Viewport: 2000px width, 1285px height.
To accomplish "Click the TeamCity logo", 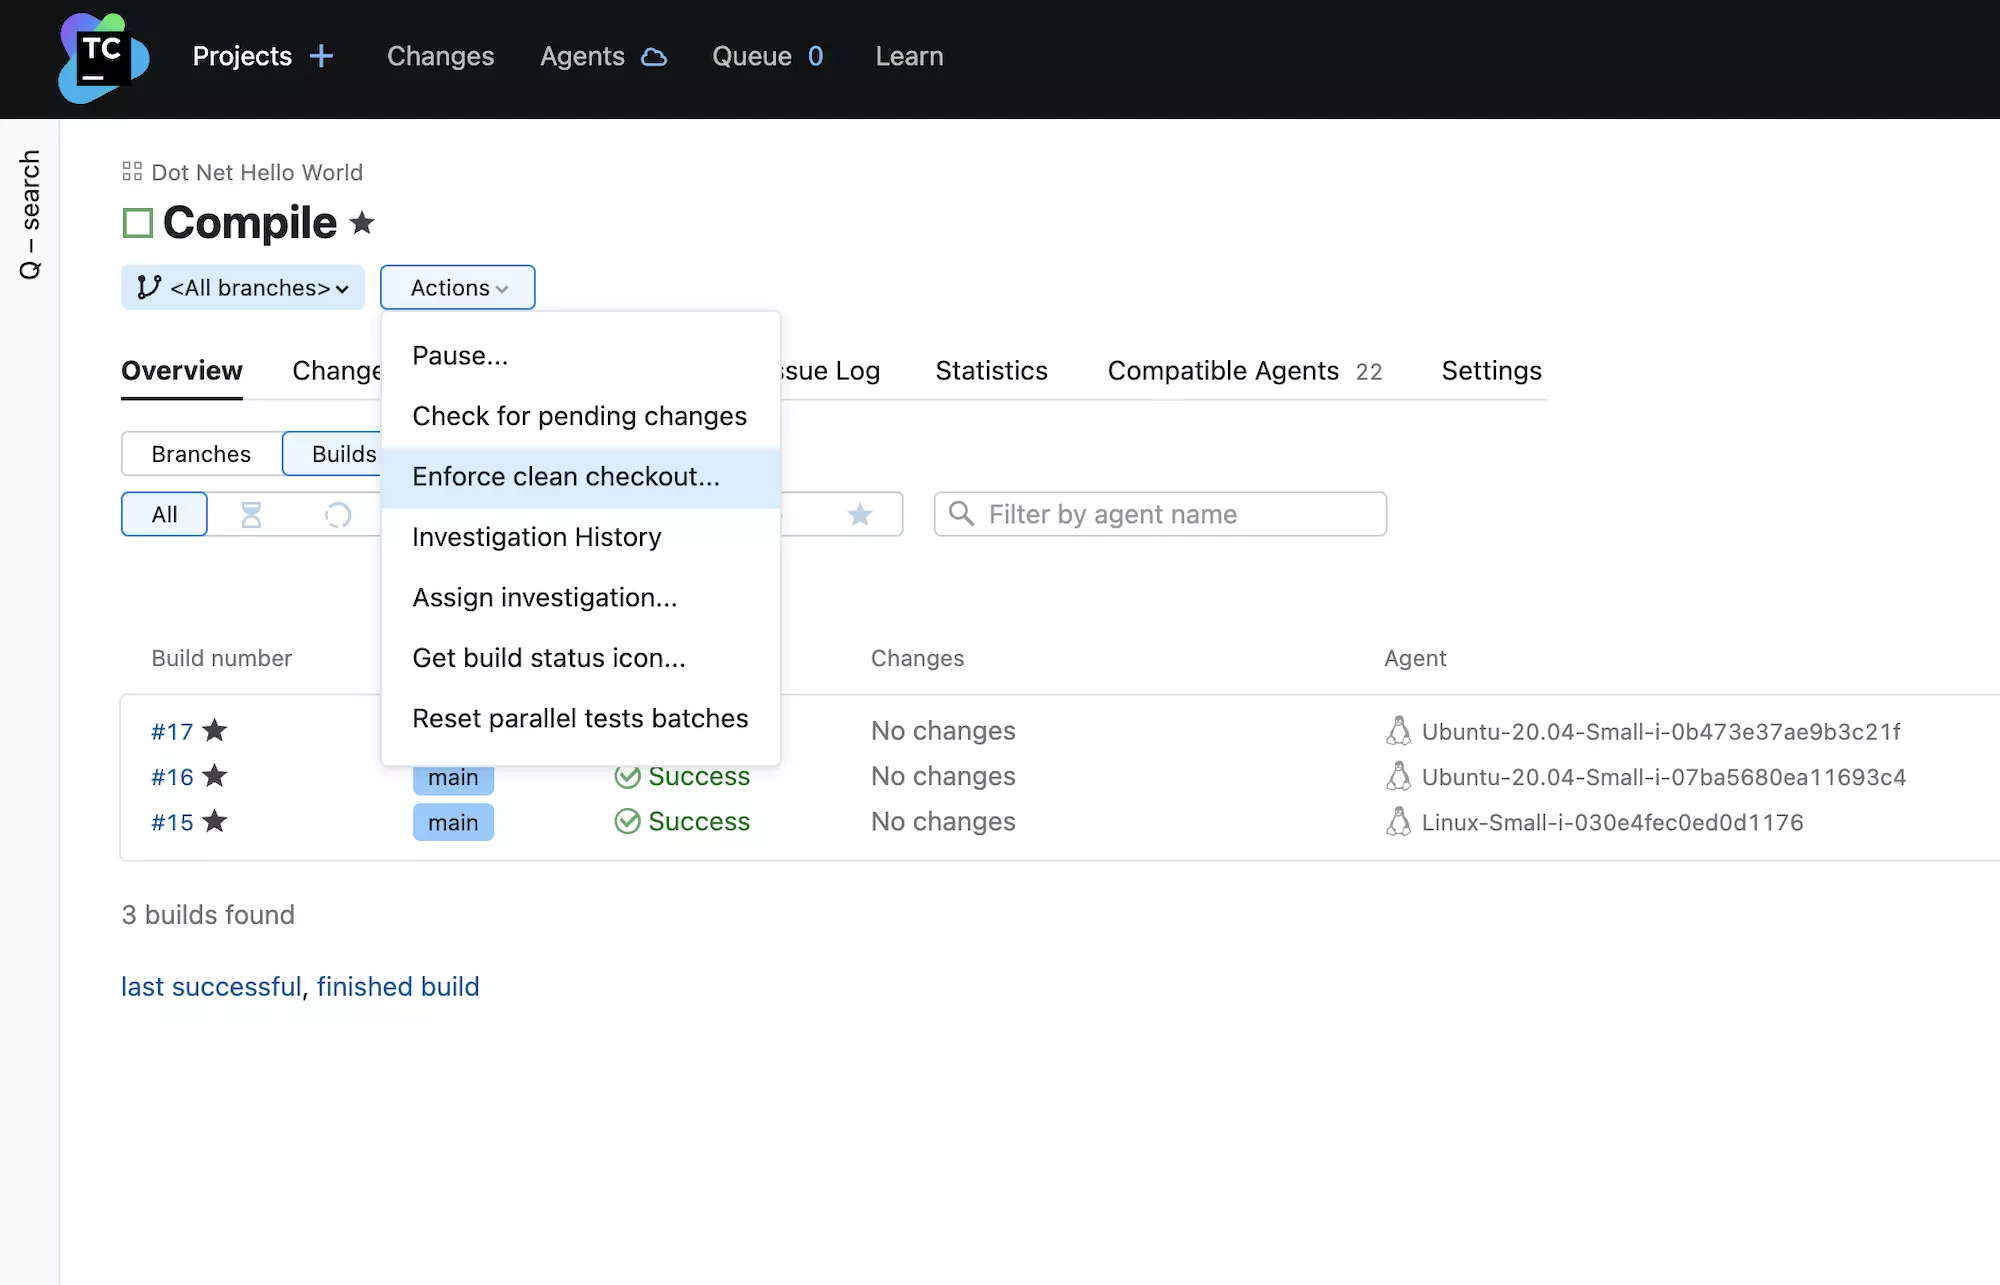I will [x=103, y=57].
